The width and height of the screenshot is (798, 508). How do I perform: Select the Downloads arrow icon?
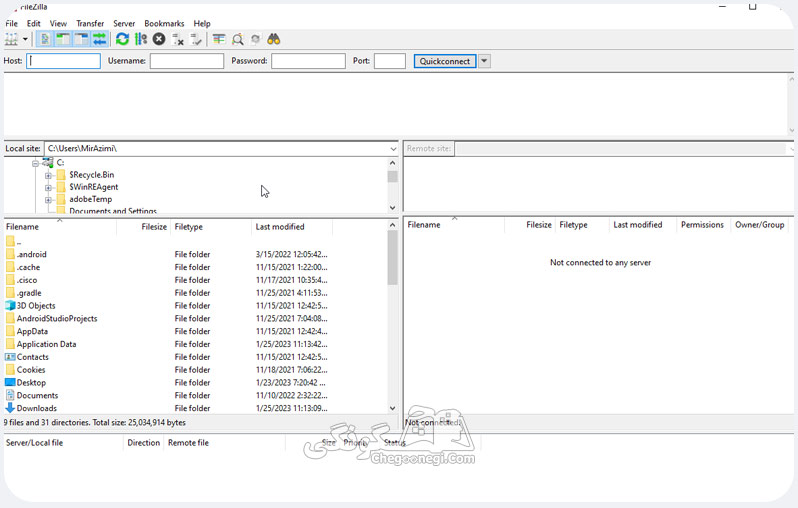[x=10, y=408]
